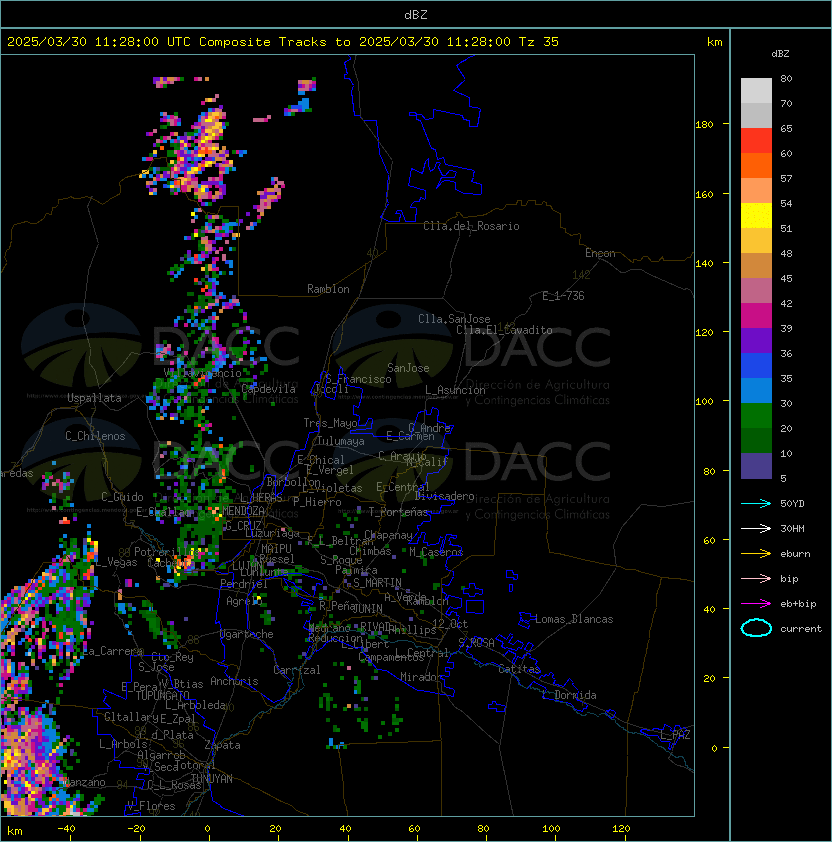
Task: Click the 'current' legend label
Action: [x=801, y=629]
